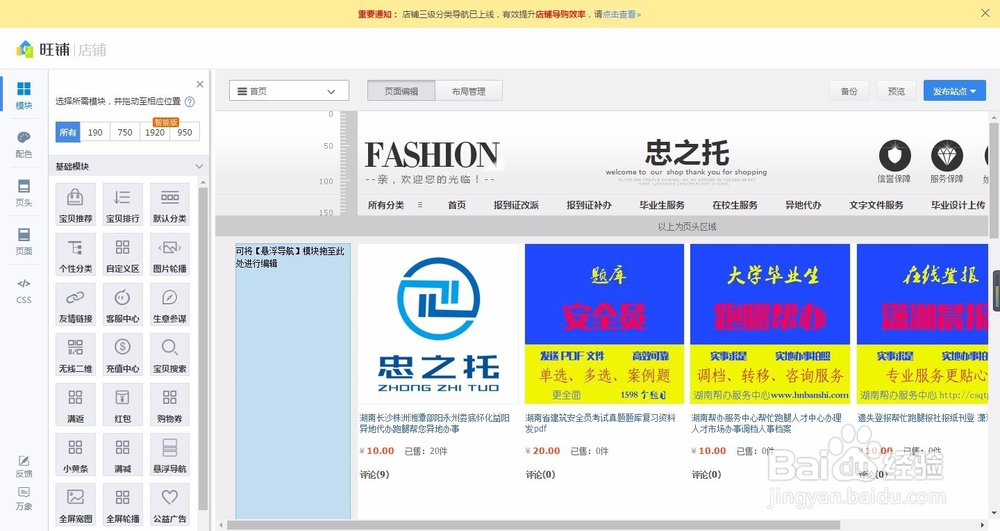
Task: Select the 自定义区 module
Action: pyautogui.click(x=122, y=254)
